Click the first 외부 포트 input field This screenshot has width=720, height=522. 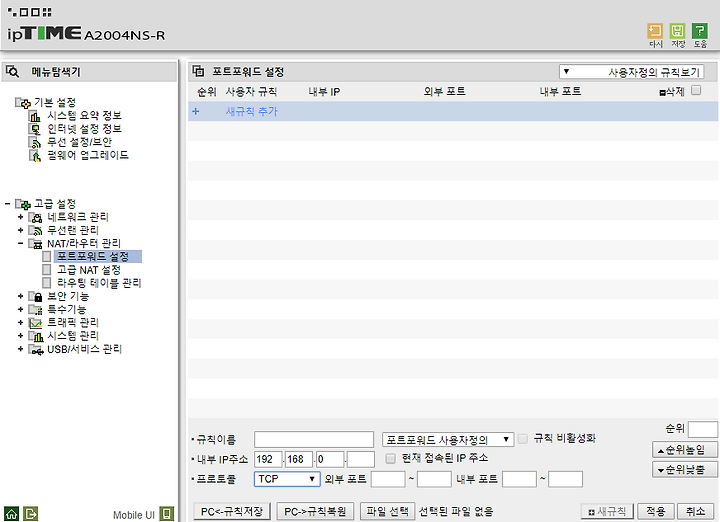pyautogui.click(x=388, y=479)
